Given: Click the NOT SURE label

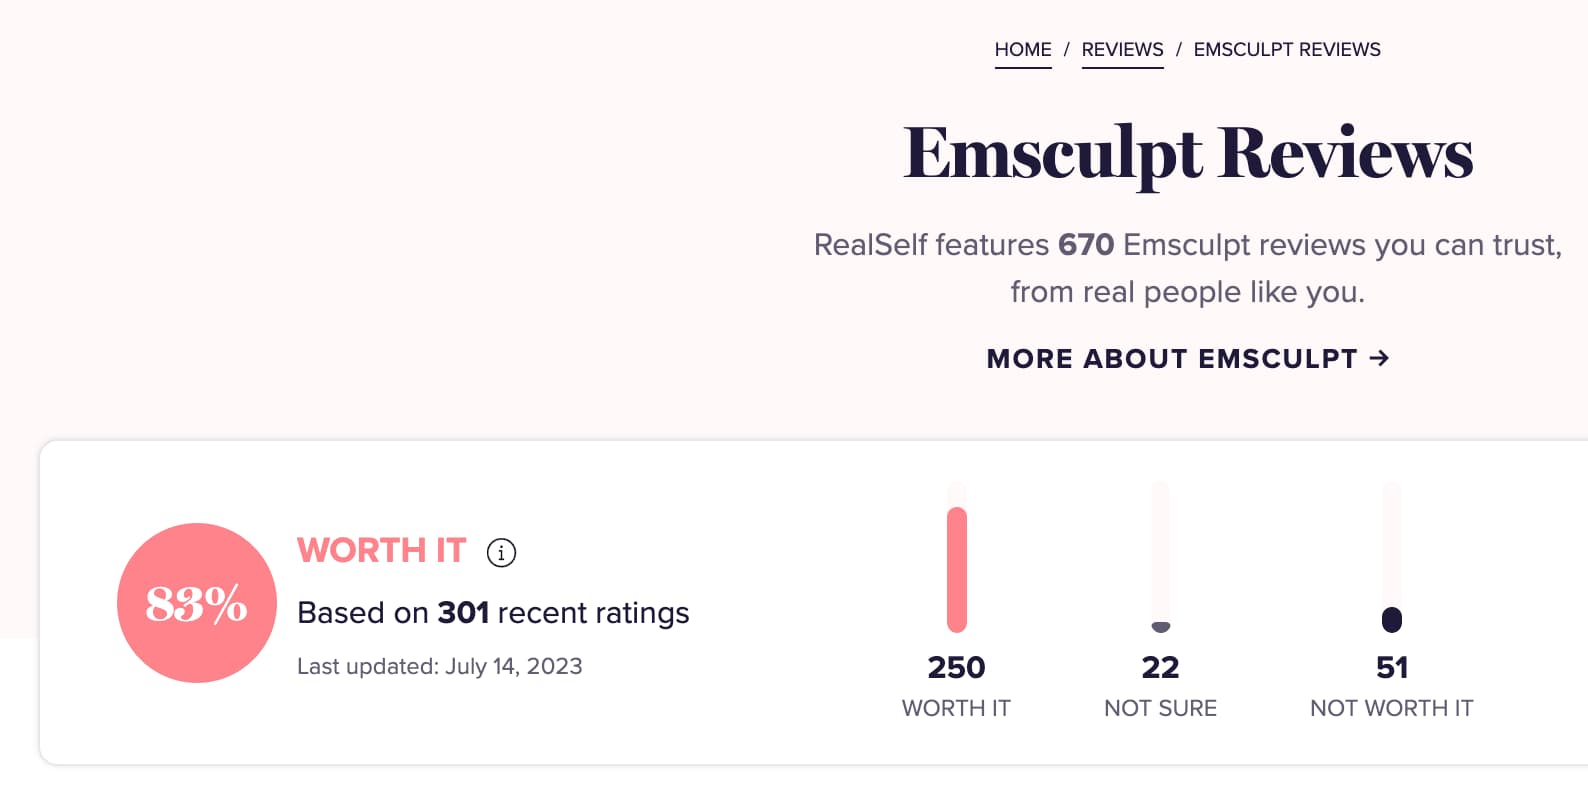Looking at the screenshot, I should pyautogui.click(x=1160, y=708).
